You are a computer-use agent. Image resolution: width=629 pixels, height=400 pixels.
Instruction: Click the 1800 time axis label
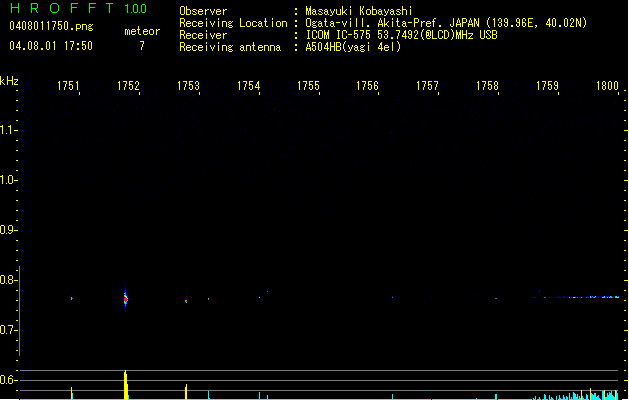607,86
